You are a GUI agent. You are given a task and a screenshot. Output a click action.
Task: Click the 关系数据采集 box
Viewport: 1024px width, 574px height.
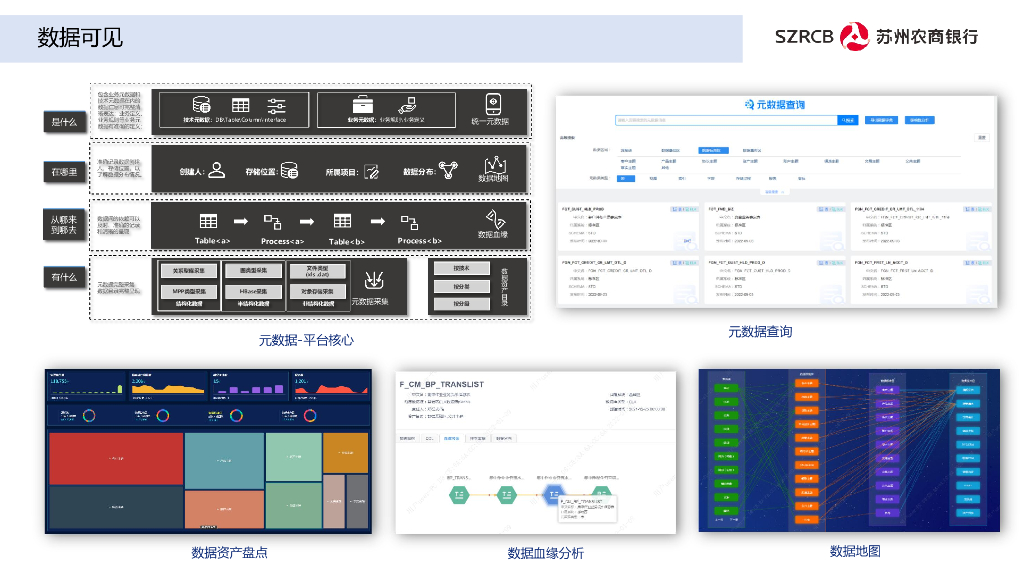click(x=189, y=270)
